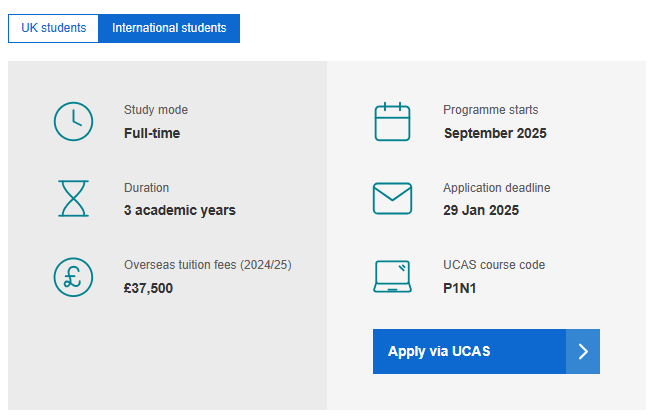The height and width of the screenshot is (417, 660).
Task: Click the Overseas tuition fees label
Action: click(x=208, y=265)
